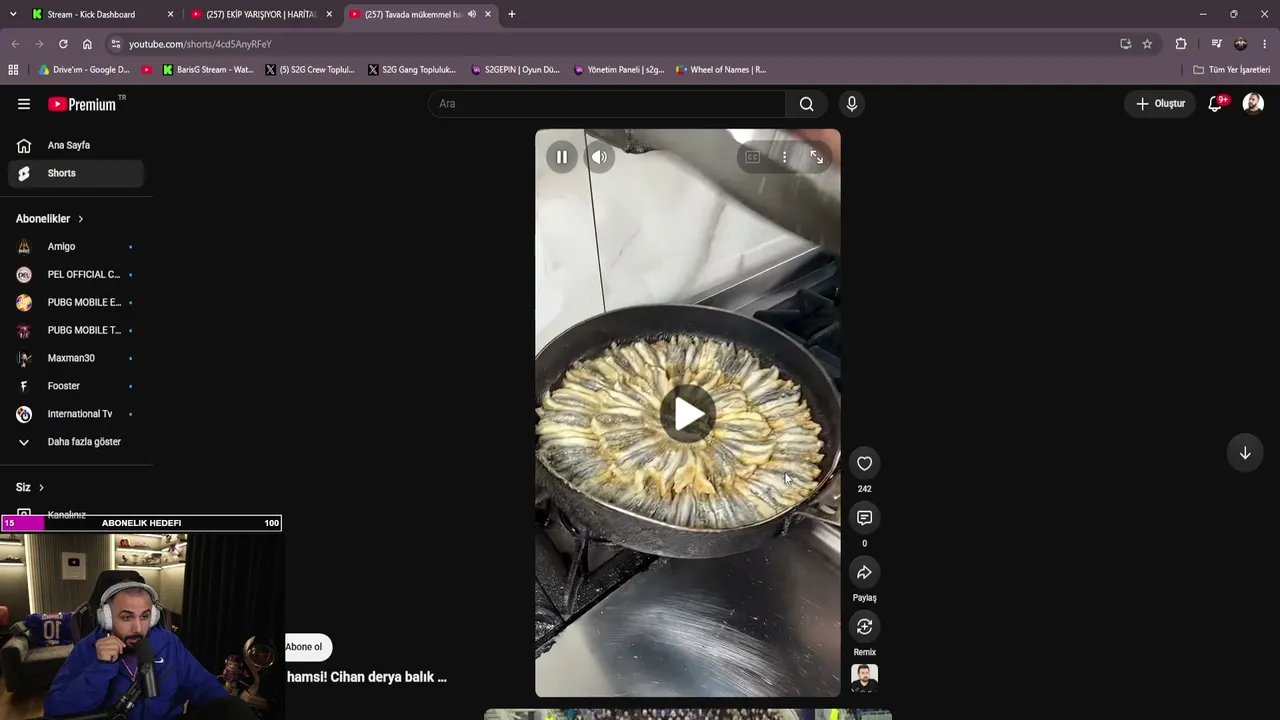Open the apps grid in bookmarks bar
This screenshot has height=720, width=1280.
13,70
